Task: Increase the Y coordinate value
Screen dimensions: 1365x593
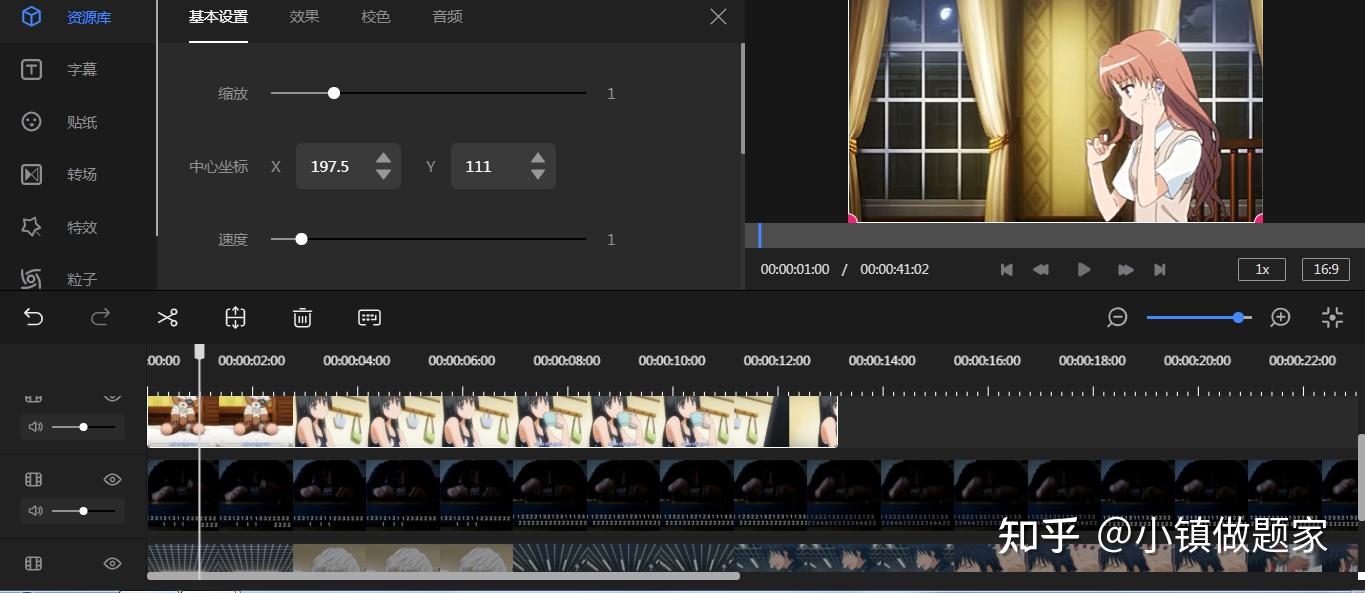Action: click(x=538, y=157)
